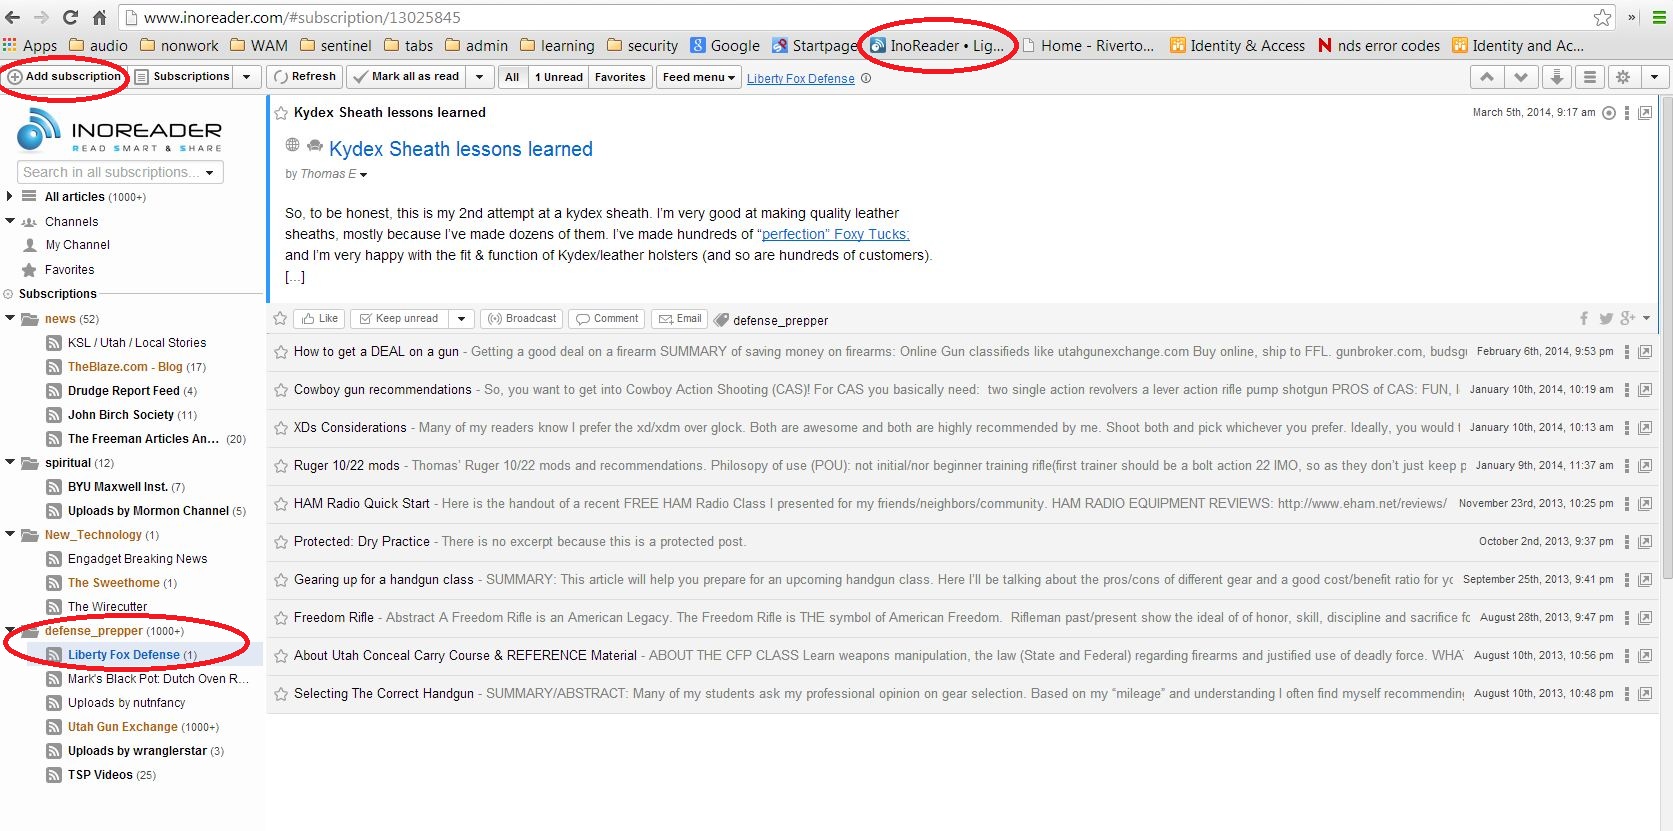Open the Subscriptions toolbar button

[x=183, y=77]
